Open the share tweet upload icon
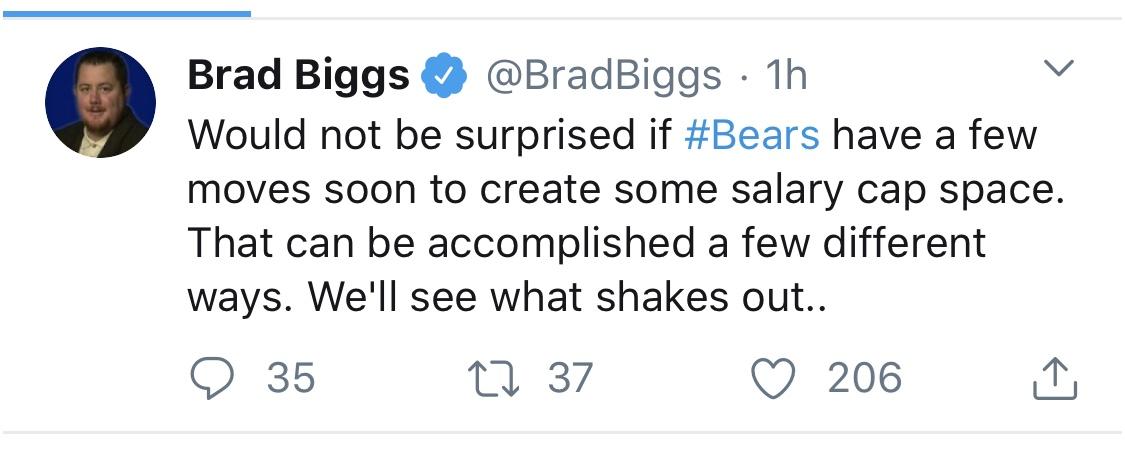This screenshot has height=451, width=1125. click(x=1055, y=379)
